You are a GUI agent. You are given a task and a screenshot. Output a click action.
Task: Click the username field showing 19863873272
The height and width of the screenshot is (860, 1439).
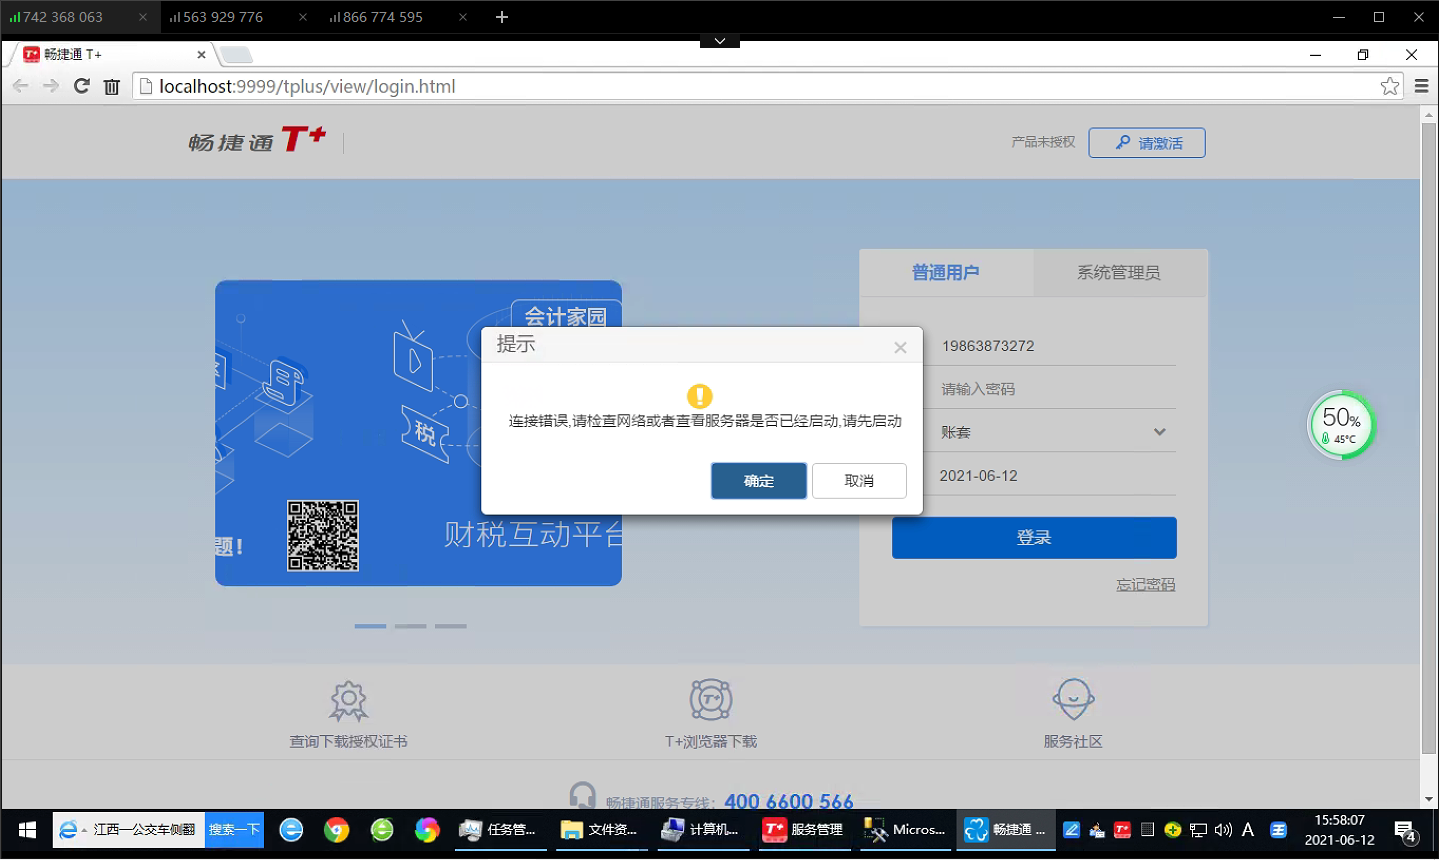(1034, 346)
